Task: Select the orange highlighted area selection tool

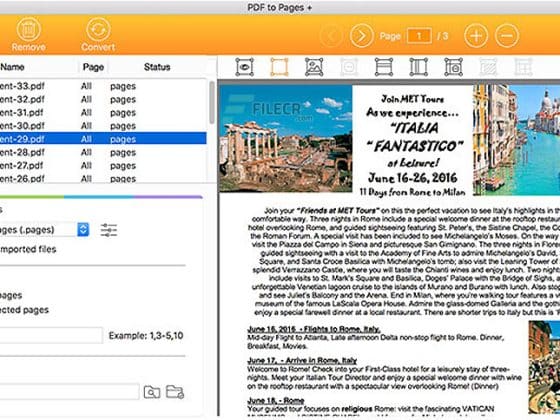Action: point(279,67)
